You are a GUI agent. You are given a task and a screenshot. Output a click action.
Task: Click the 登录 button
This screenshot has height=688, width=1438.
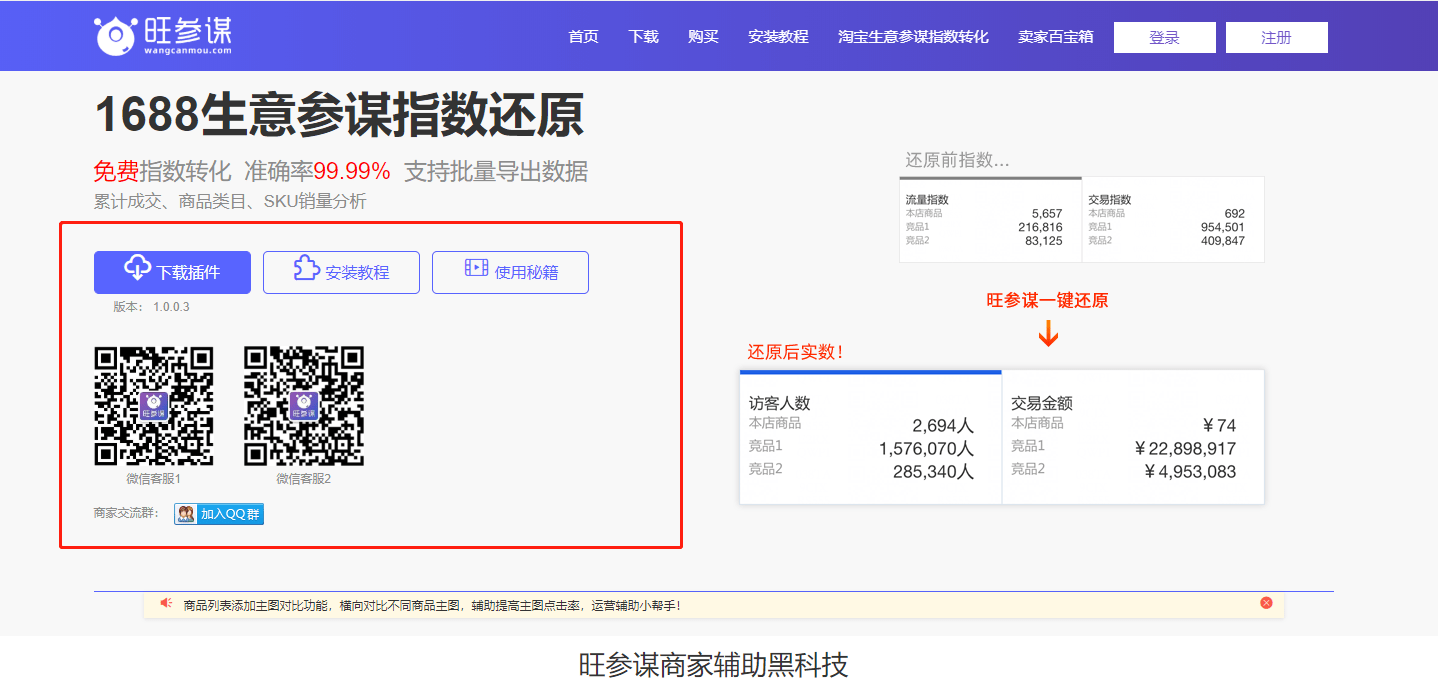point(1164,36)
